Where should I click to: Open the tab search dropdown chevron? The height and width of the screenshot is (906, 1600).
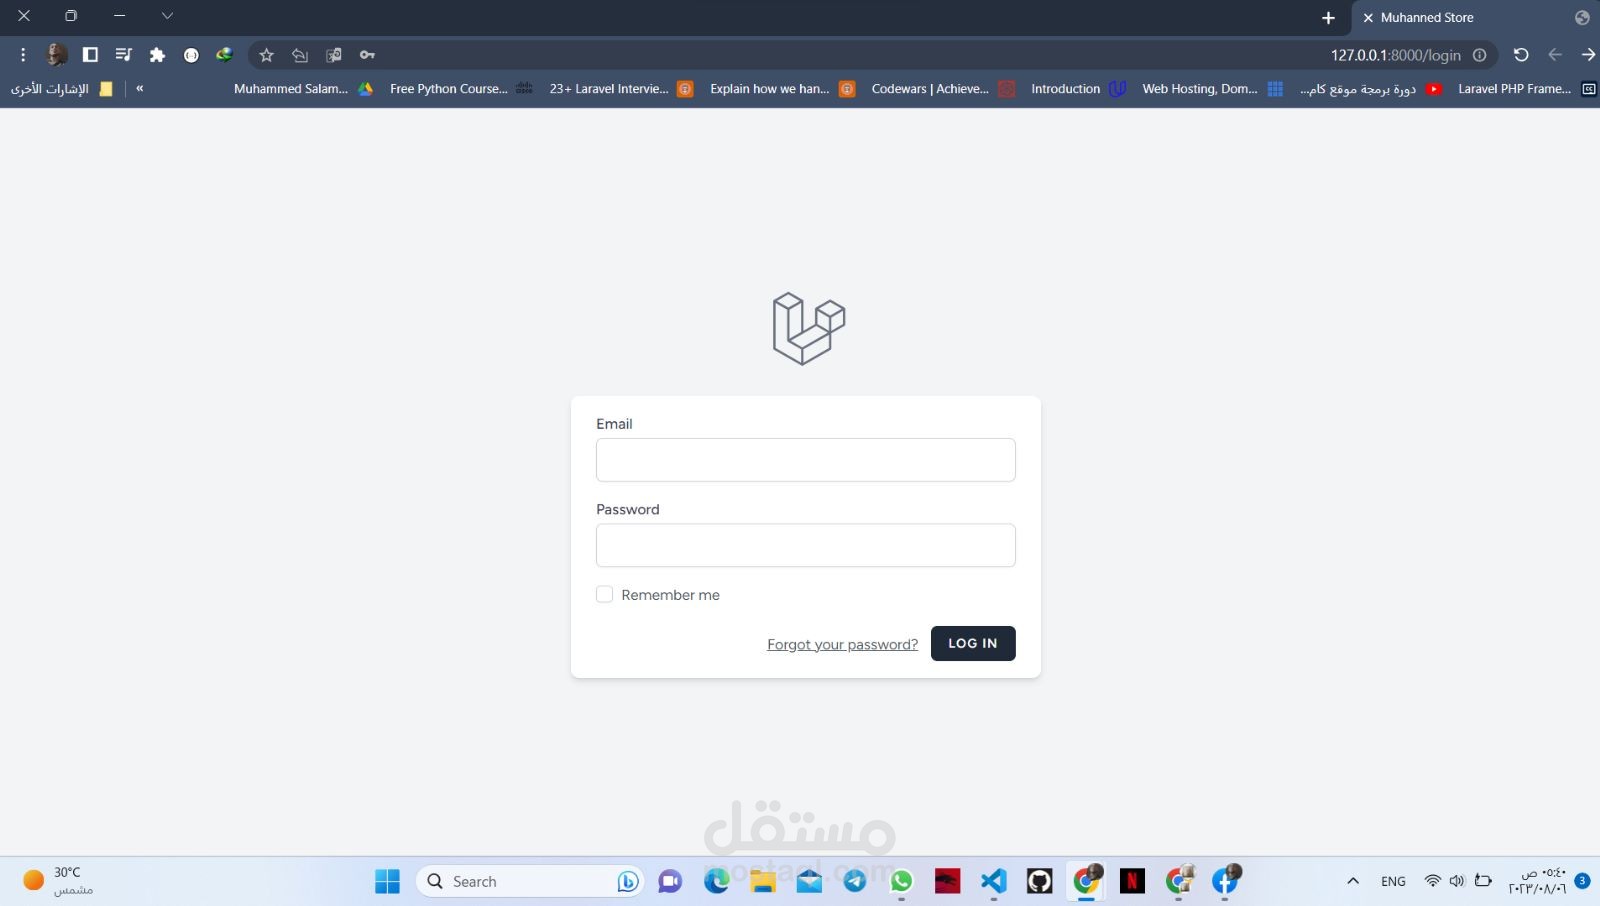click(x=167, y=16)
